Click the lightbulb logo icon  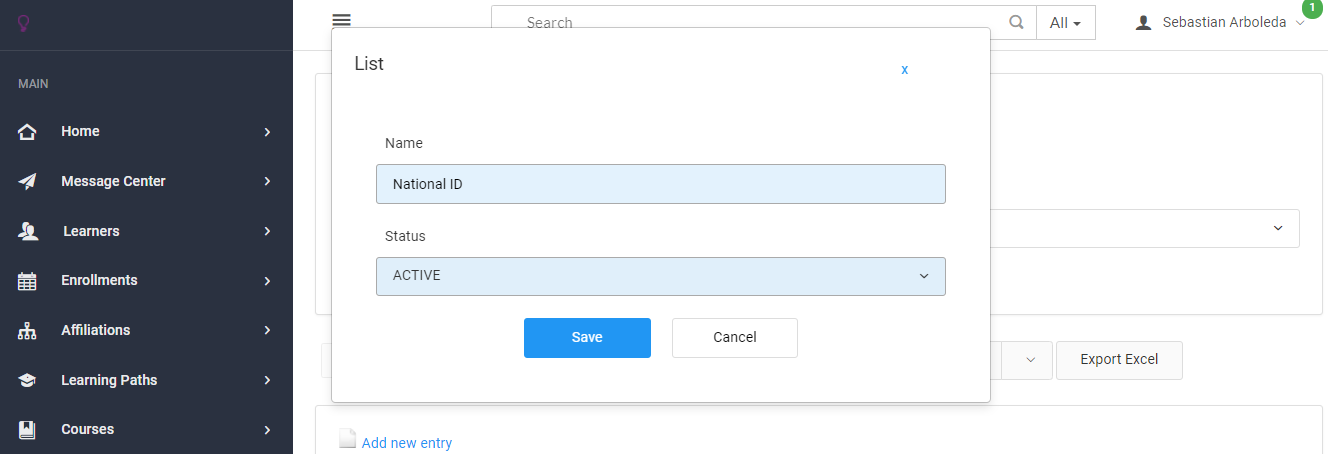pyautogui.click(x=24, y=23)
